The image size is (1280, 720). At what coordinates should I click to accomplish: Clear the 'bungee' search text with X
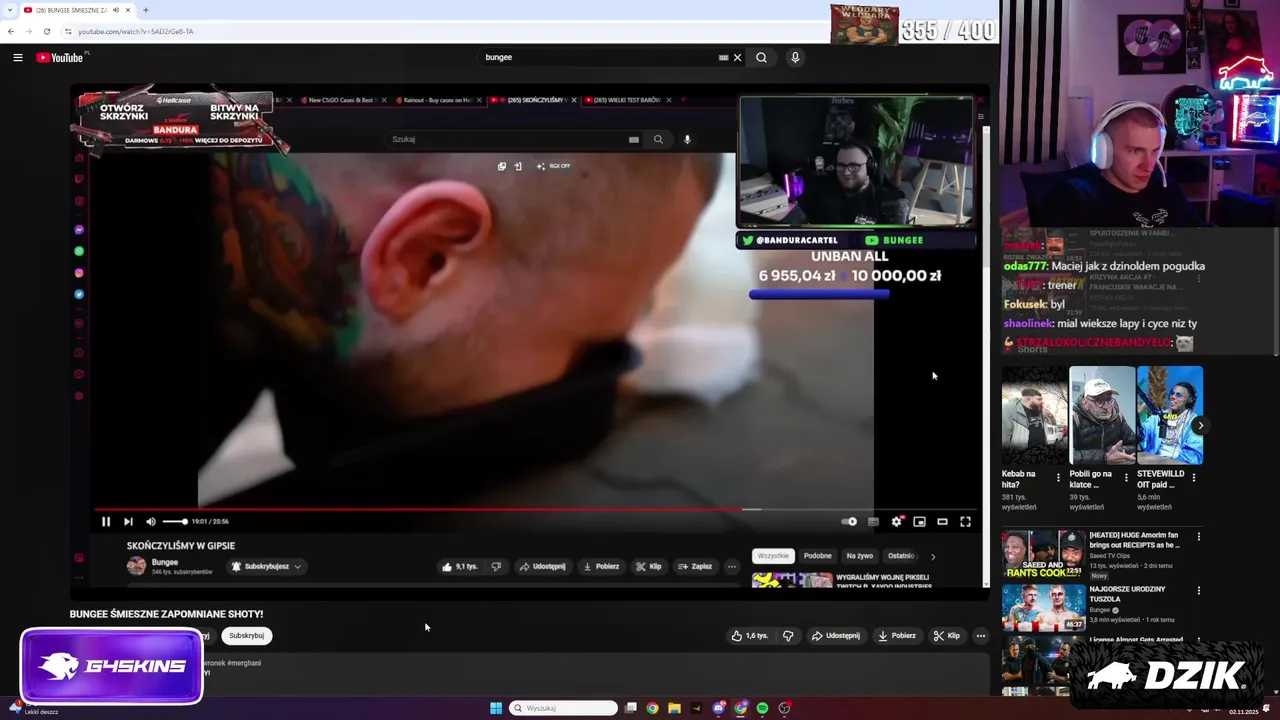coord(737,58)
